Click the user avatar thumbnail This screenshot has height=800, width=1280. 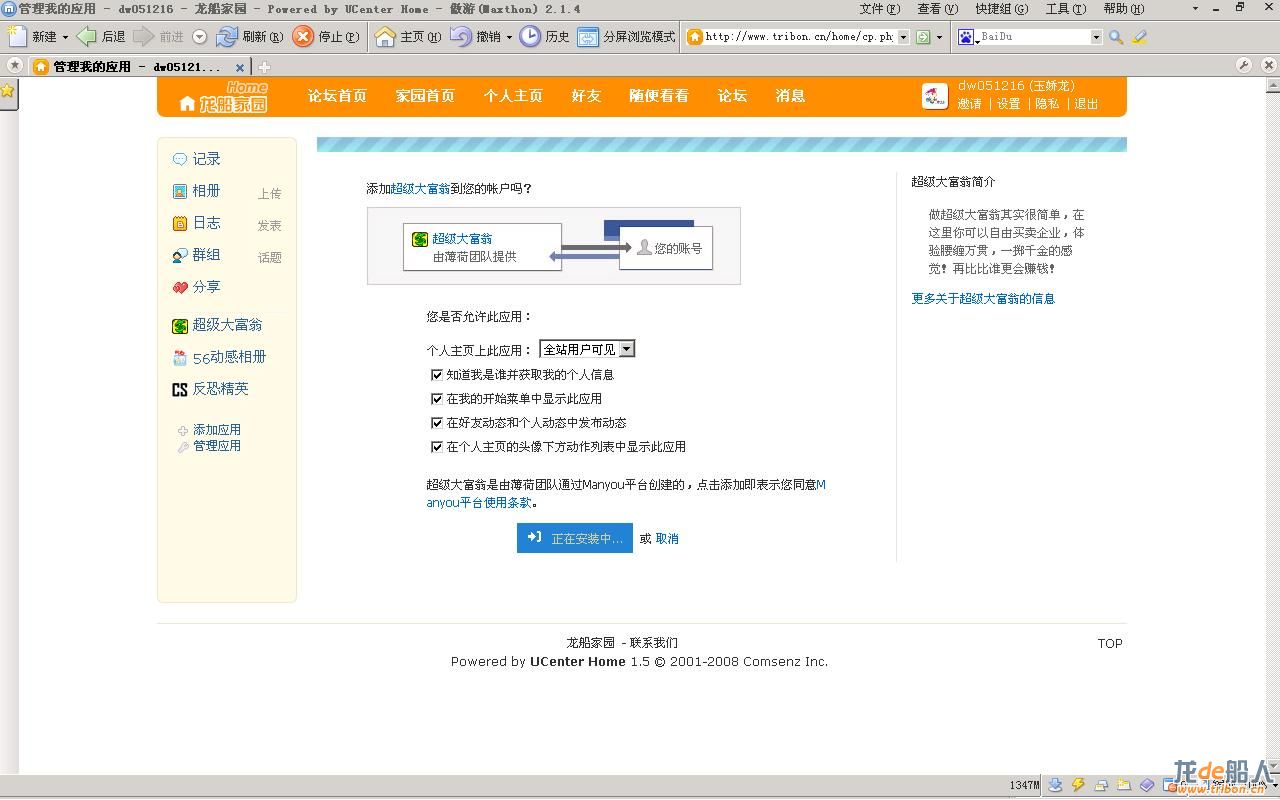[935, 96]
